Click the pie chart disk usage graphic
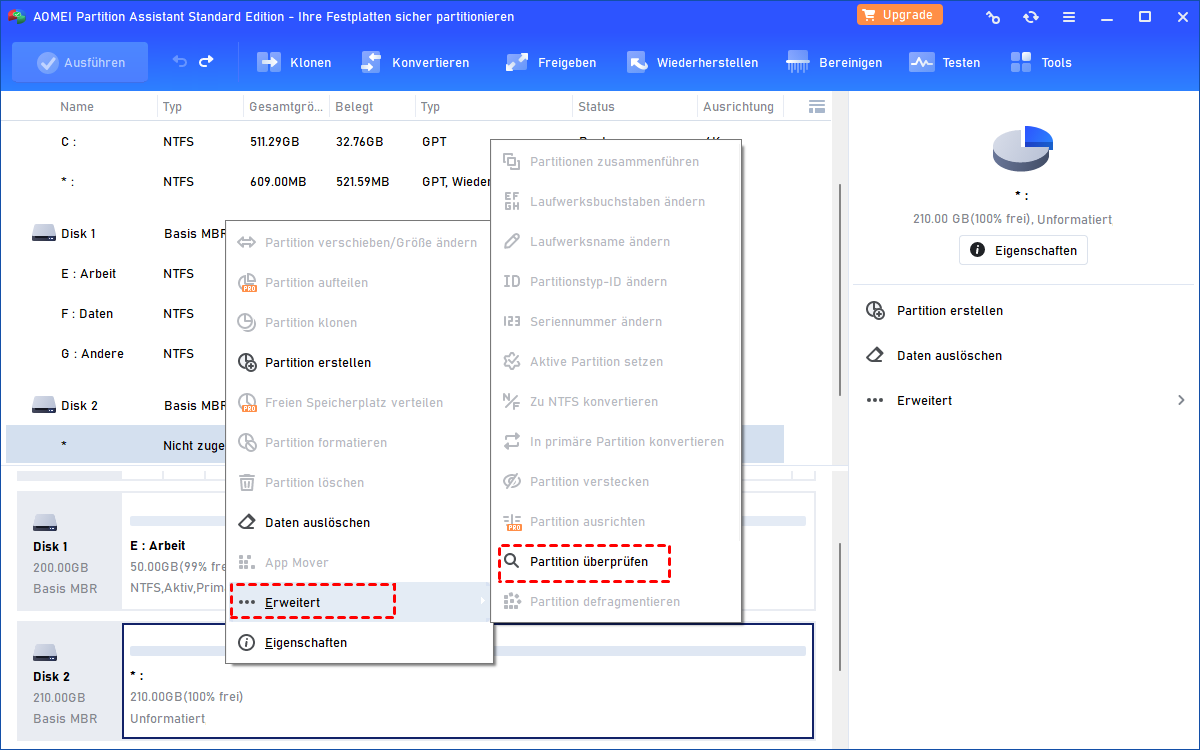The height and width of the screenshot is (750, 1200). coord(1022,148)
